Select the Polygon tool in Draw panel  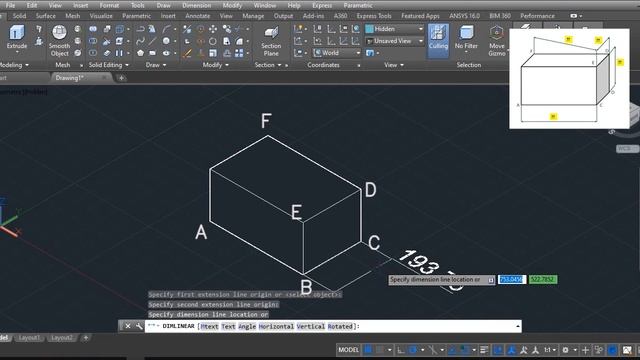pyautogui.click(x=140, y=53)
